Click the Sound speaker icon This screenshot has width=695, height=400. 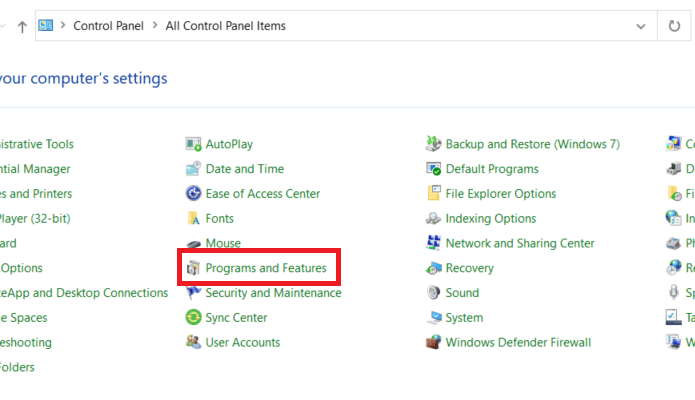[433, 293]
